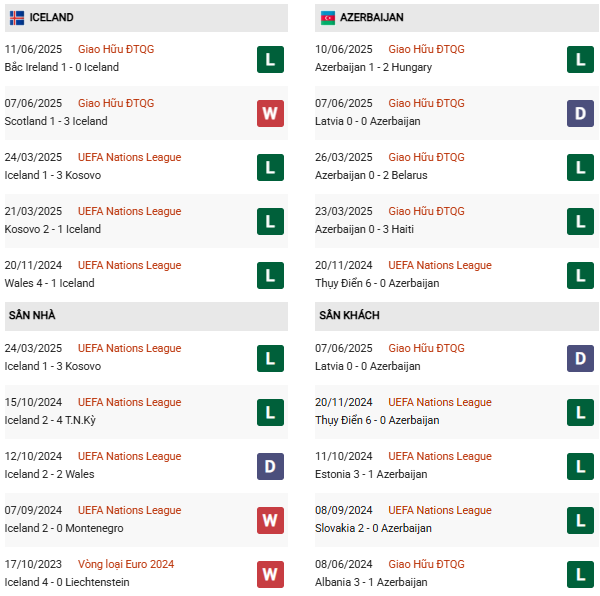
Task: Click the Thụy Điển 6 - 0 Azerbaijan result under SÂN KHÁCH
Action: pyautogui.click(x=377, y=420)
